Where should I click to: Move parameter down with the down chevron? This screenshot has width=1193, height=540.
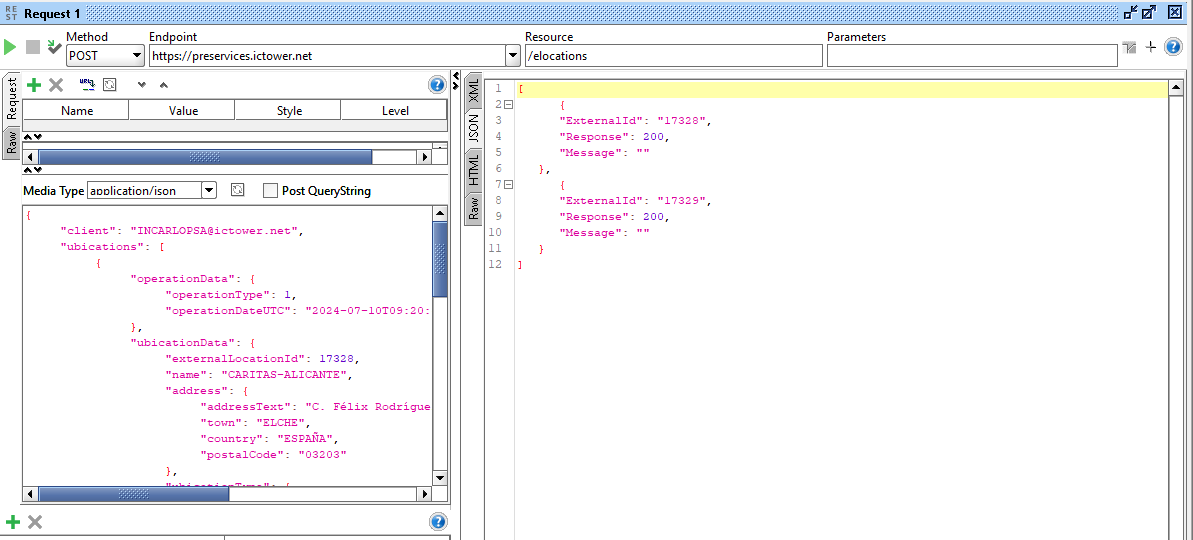click(x=142, y=85)
